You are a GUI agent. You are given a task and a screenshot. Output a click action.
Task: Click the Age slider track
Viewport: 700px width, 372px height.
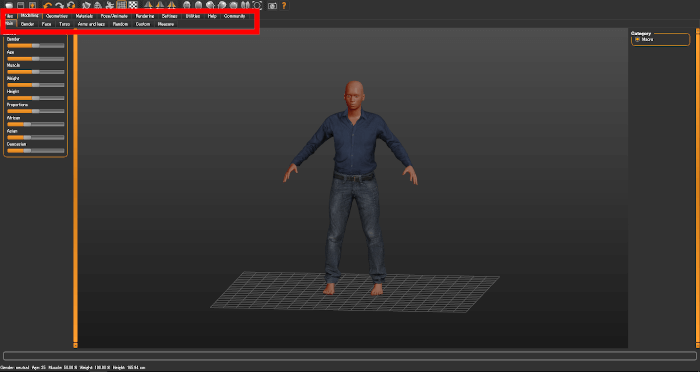pyautogui.click(x=36, y=59)
